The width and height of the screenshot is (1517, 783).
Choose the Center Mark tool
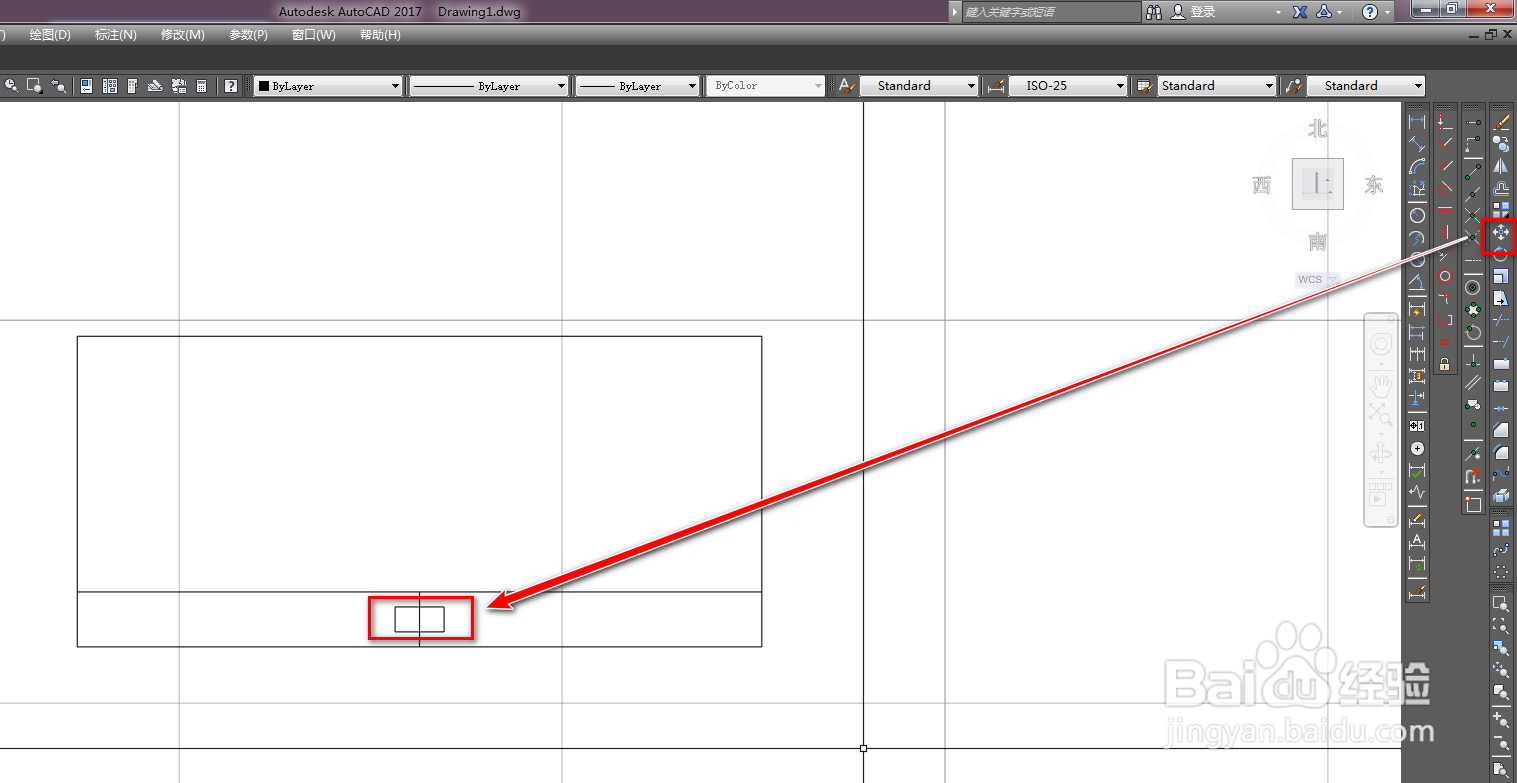[1417, 448]
